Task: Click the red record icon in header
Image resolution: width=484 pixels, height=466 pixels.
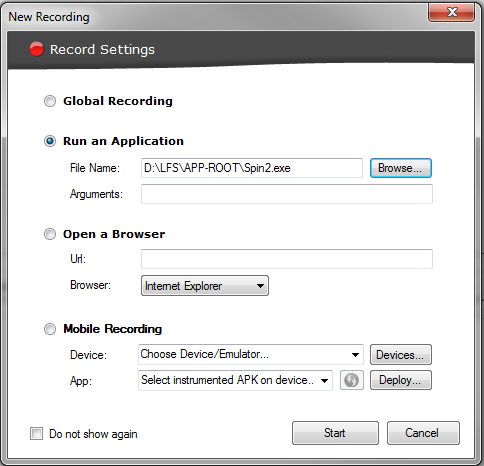Action: [36, 49]
